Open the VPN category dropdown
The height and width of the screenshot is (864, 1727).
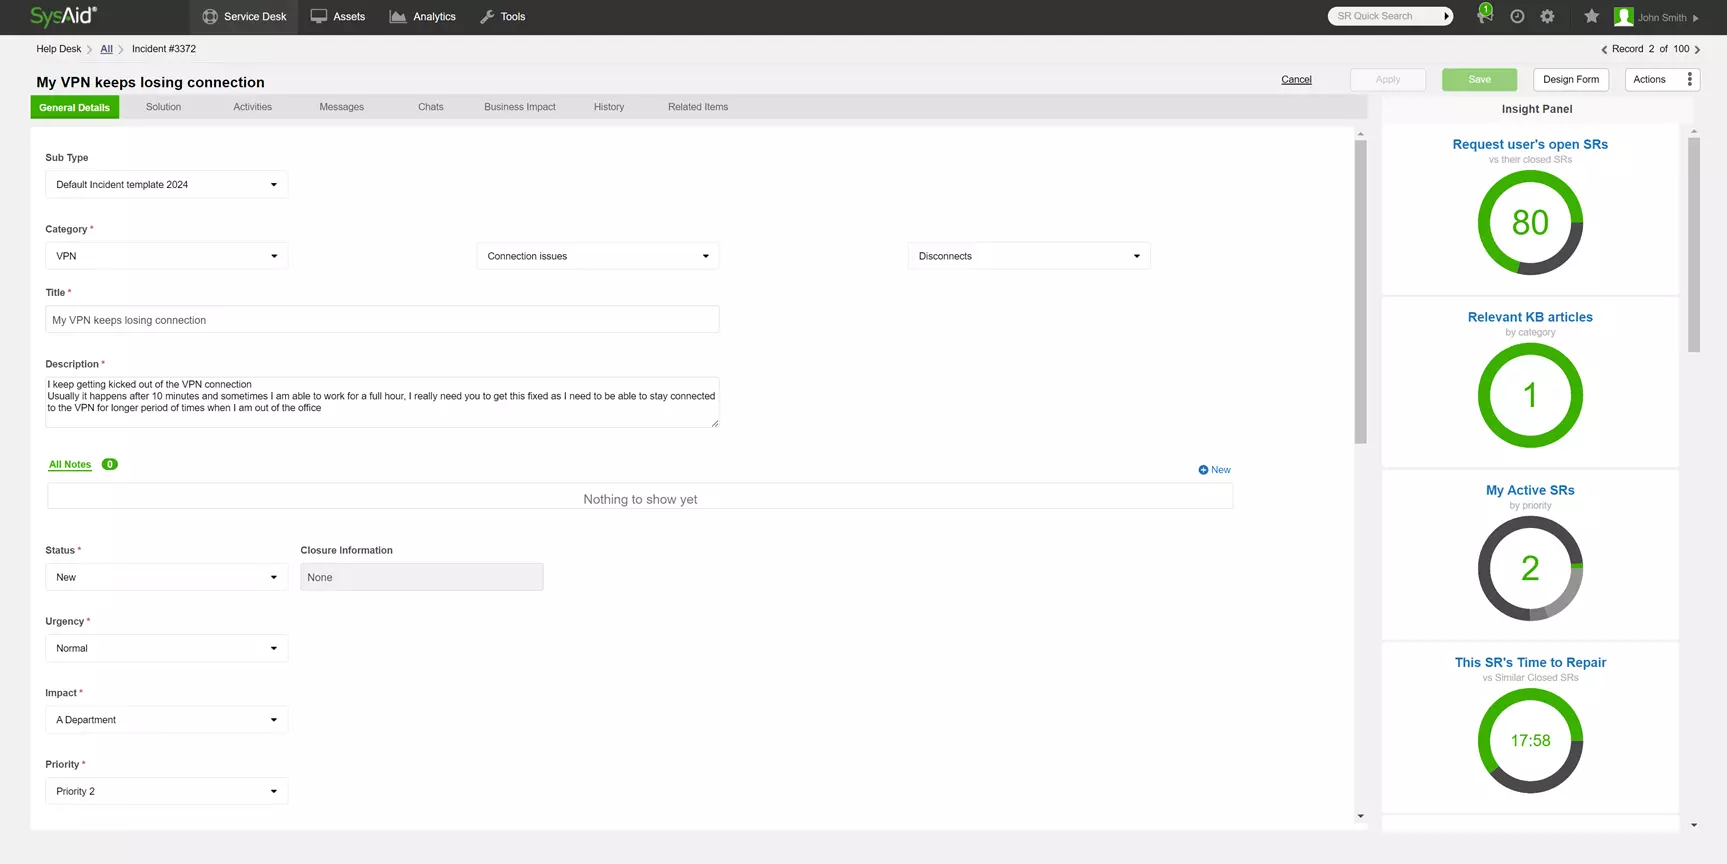pyautogui.click(x=167, y=256)
